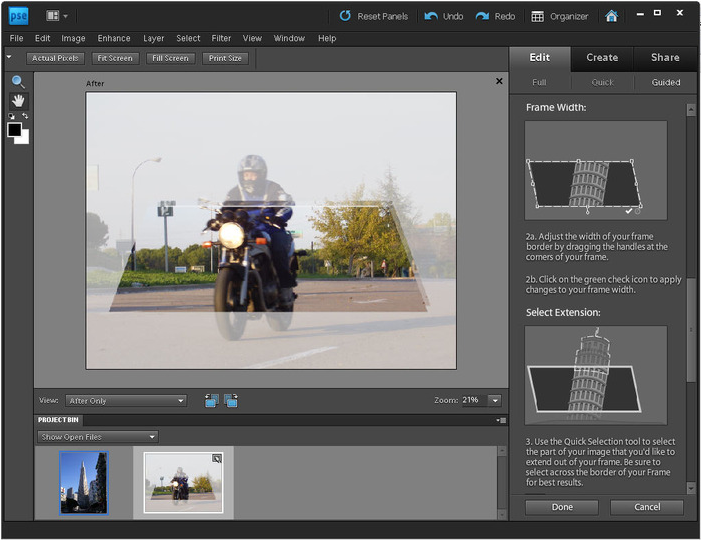The image size is (701, 540).
Task: Click the Fit Screen button
Action: [x=115, y=58]
